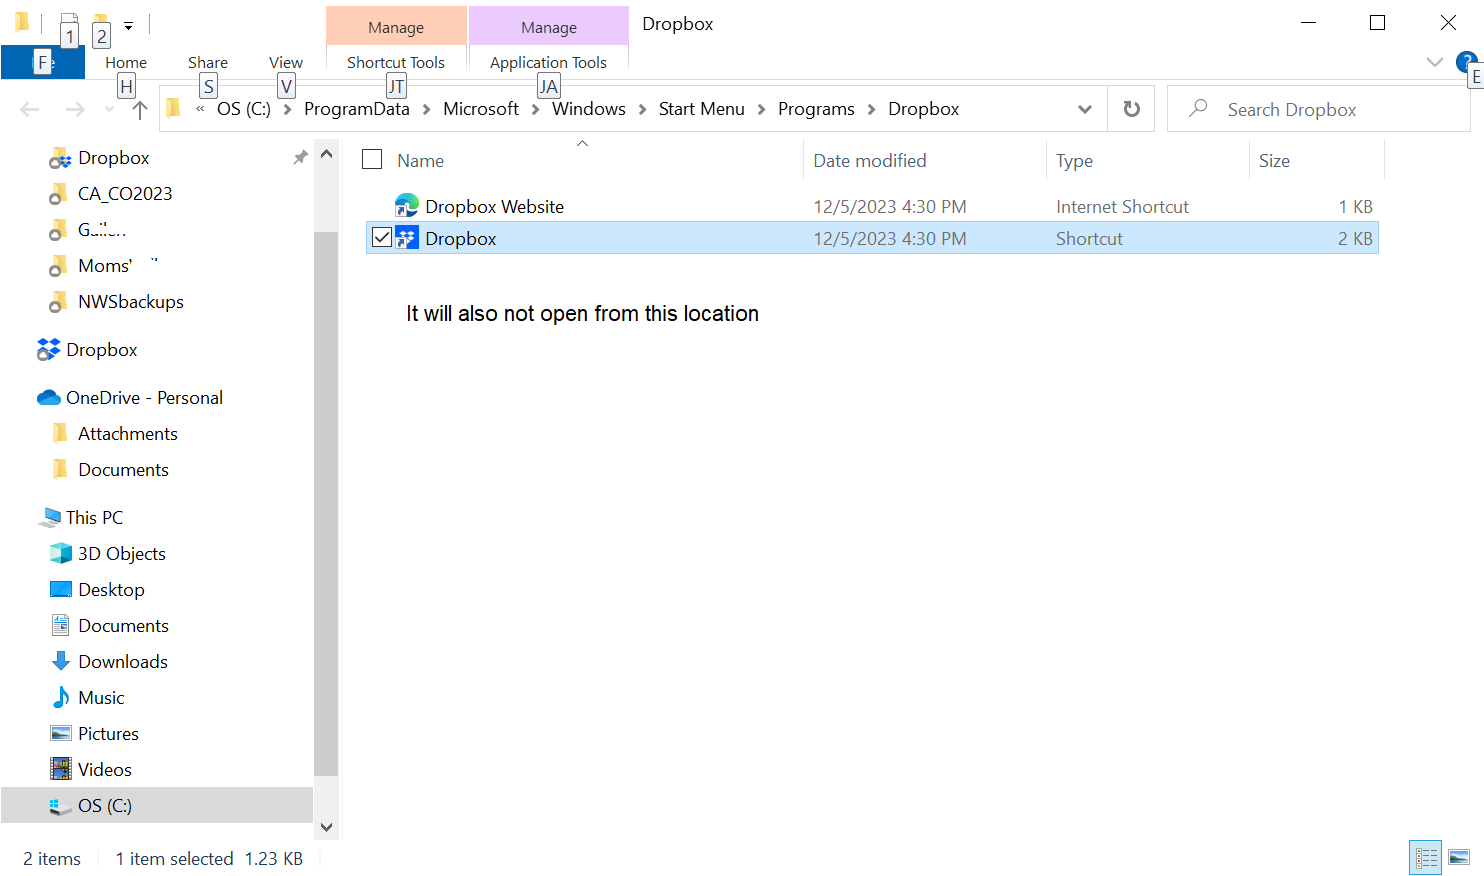1484x876 pixels.
Task: Uncheck the Dropbox shortcut checkbox
Action: [x=381, y=238]
